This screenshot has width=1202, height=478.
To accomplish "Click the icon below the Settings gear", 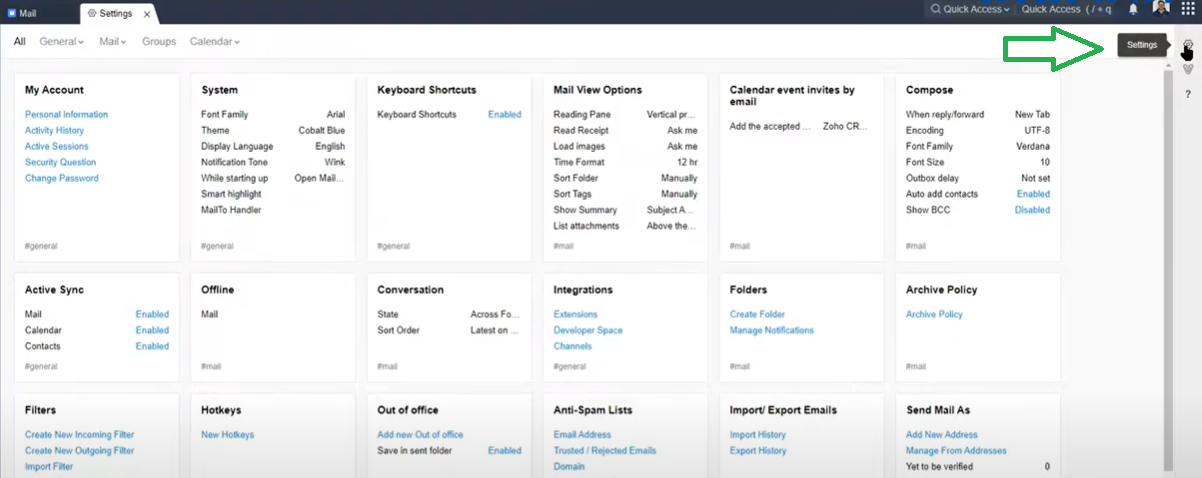I will (1187, 69).
